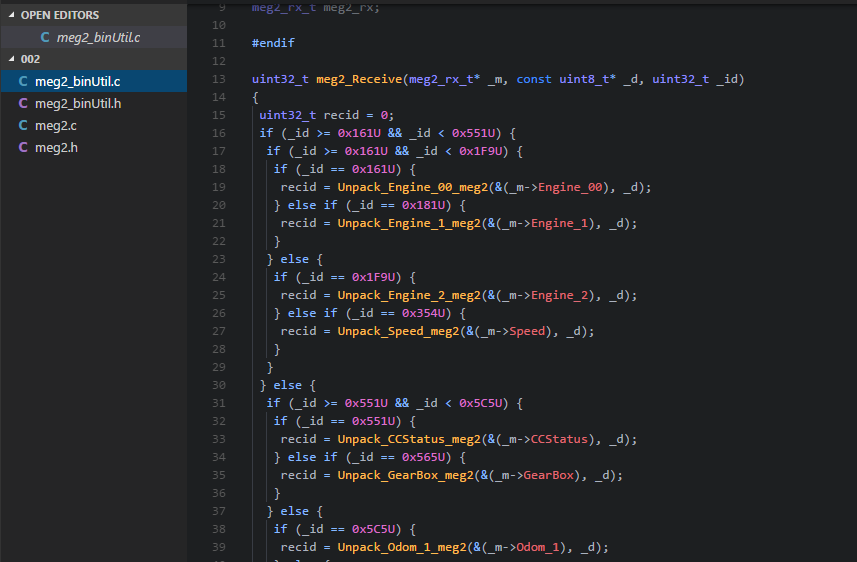Click line number 13 in gutter
857x562 pixels.
[219, 79]
